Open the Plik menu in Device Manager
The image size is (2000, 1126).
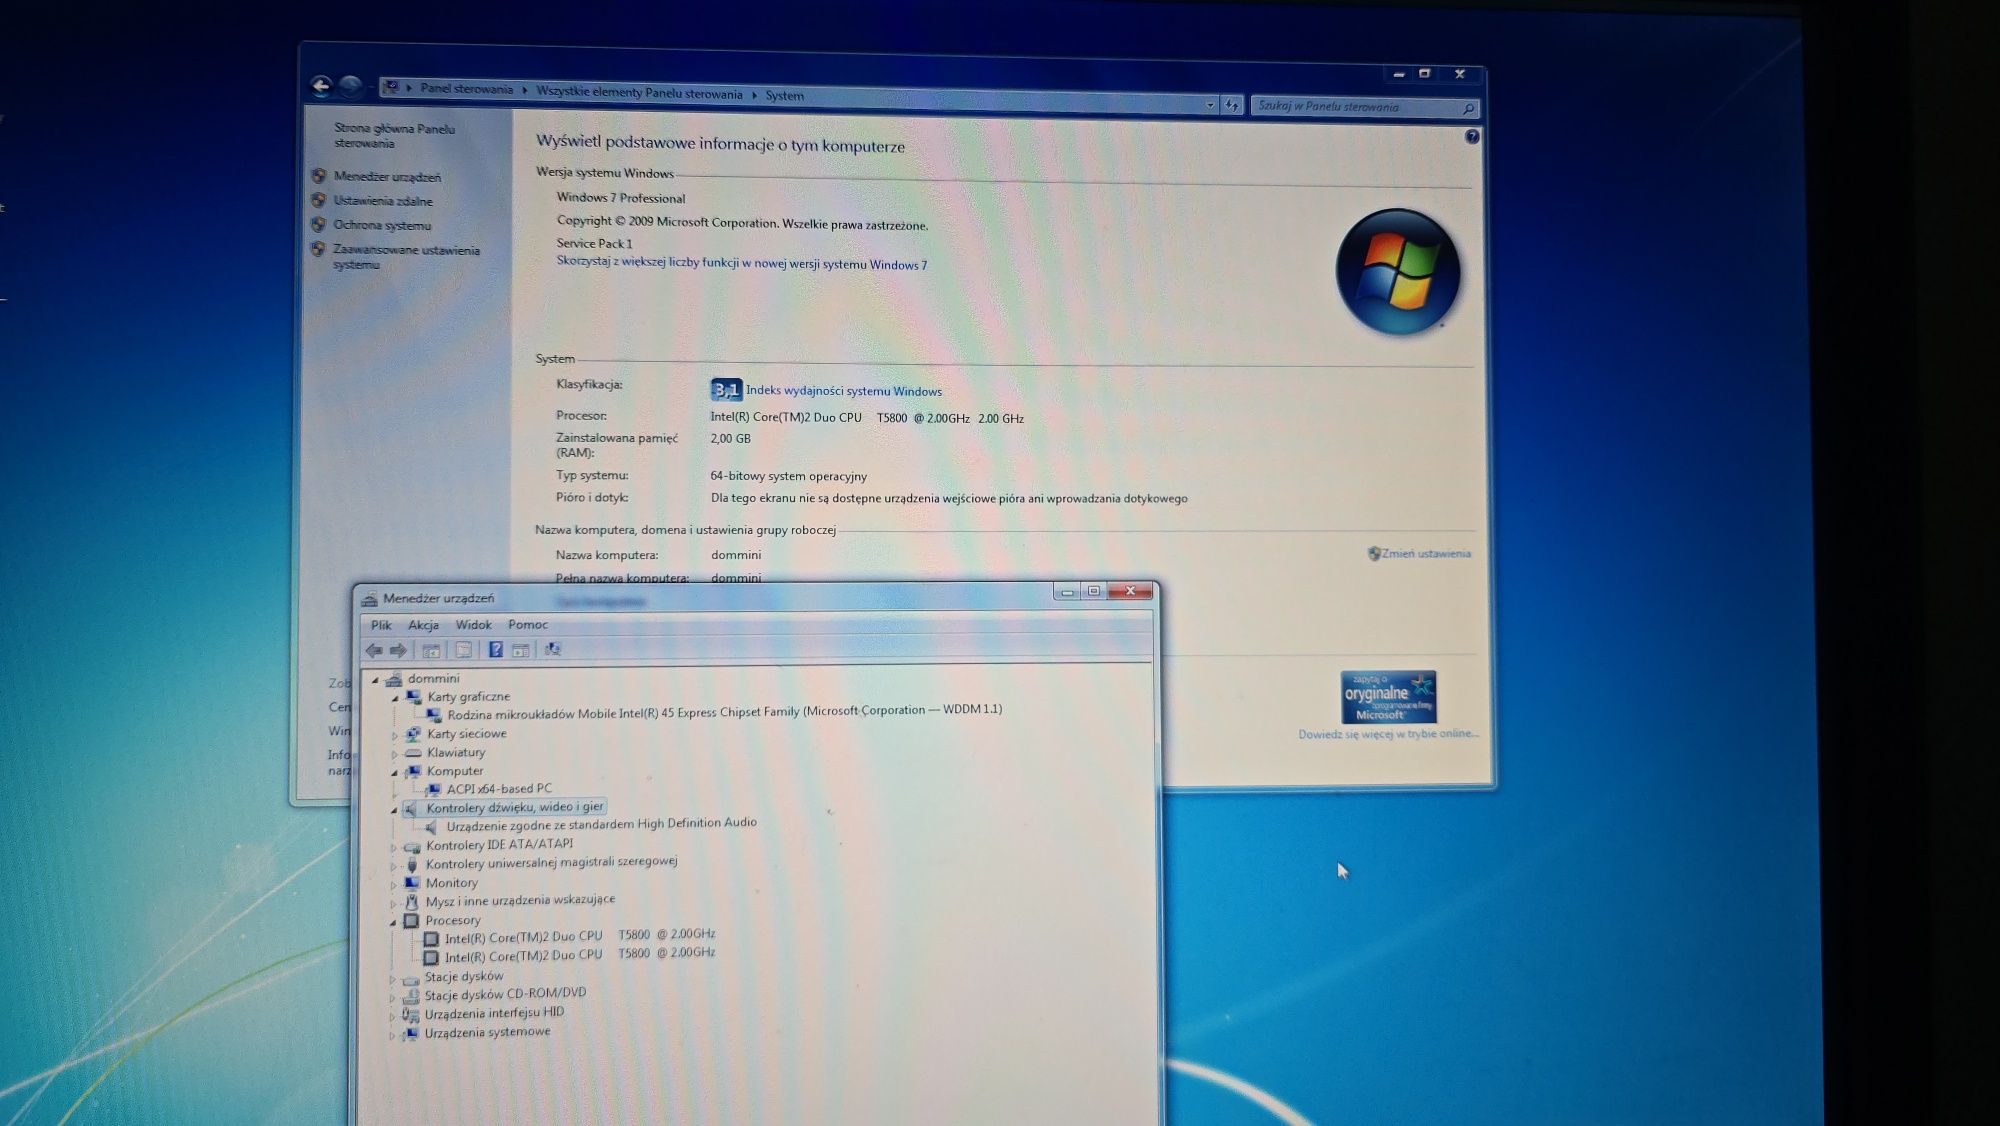pos(381,625)
